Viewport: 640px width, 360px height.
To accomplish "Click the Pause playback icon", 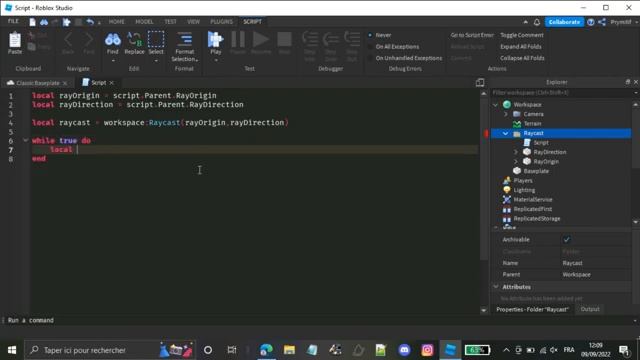I will coord(238,40).
